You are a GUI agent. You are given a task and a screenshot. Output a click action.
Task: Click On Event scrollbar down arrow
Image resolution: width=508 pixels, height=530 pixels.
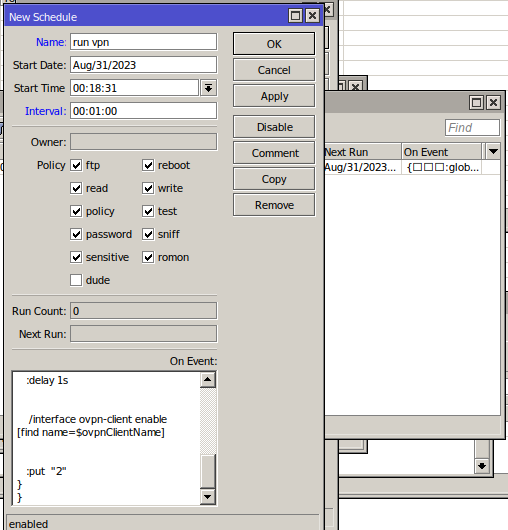(208, 497)
